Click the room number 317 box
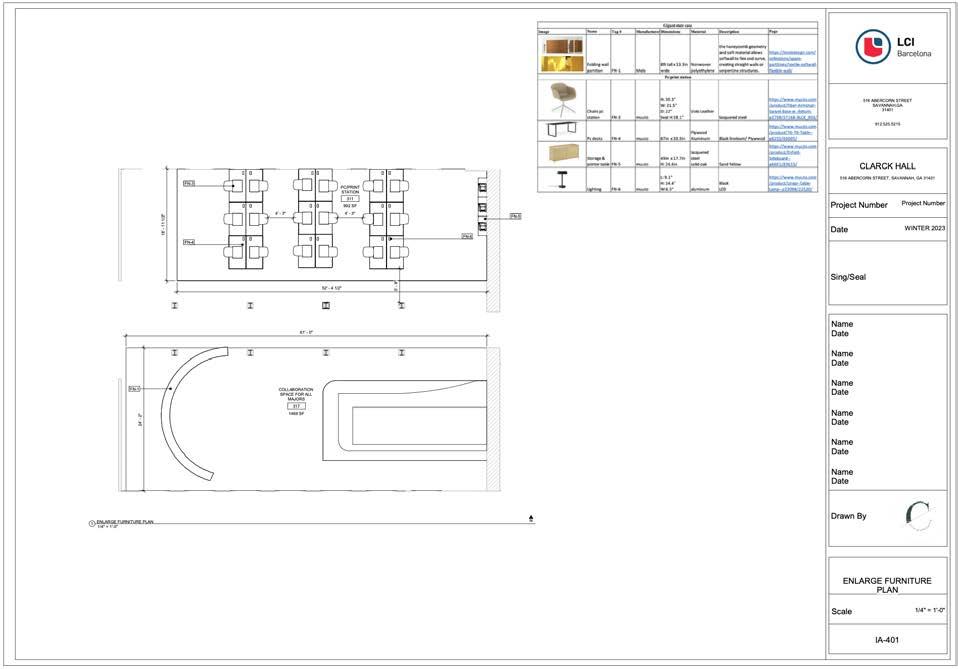This screenshot has height=669, width=958. click(x=296, y=406)
